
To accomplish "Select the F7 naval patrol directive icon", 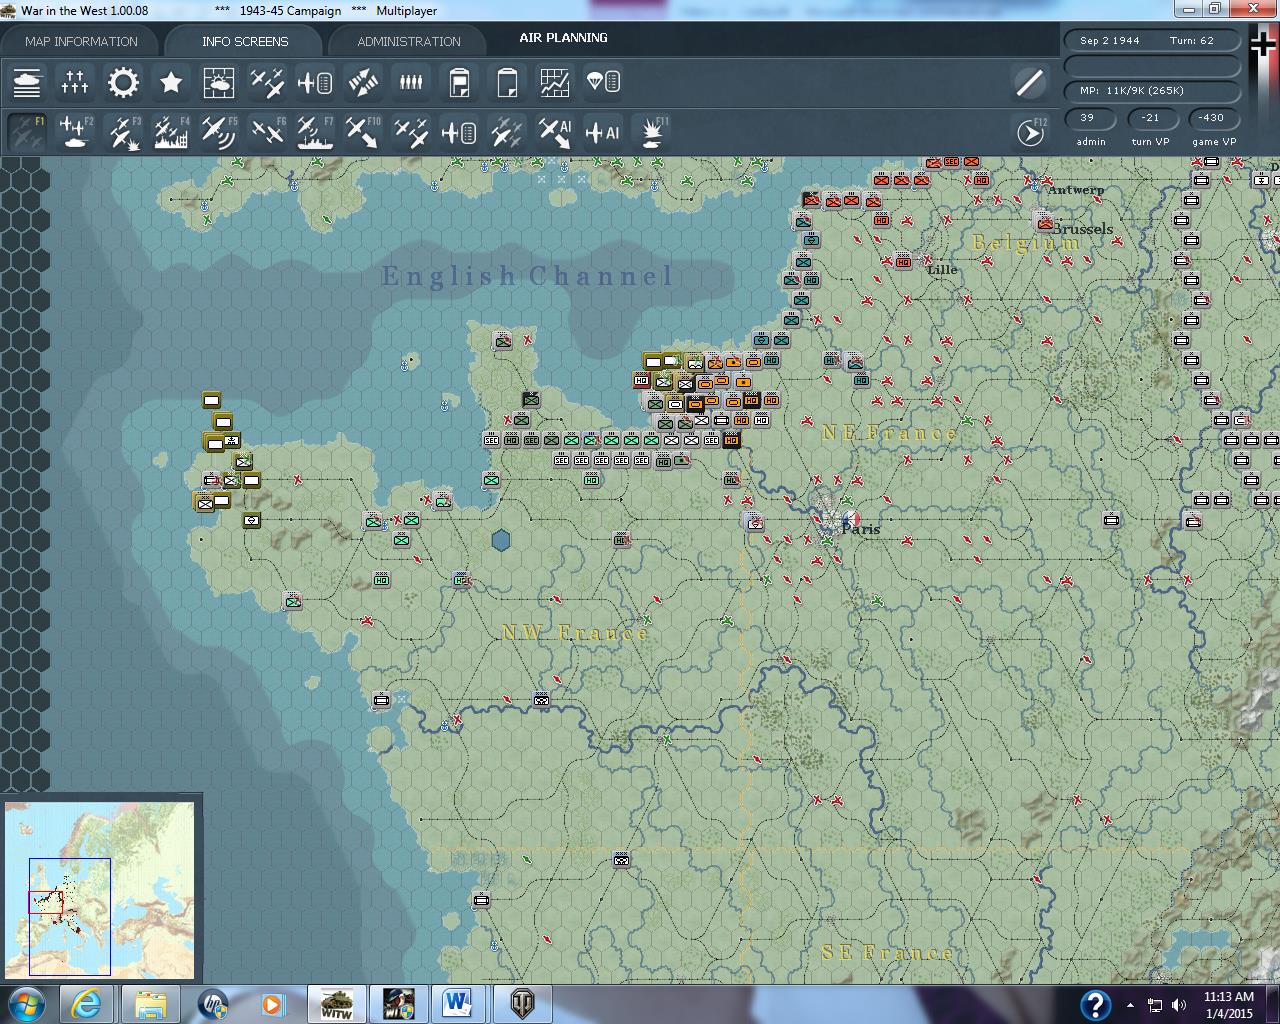I will click(315, 132).
